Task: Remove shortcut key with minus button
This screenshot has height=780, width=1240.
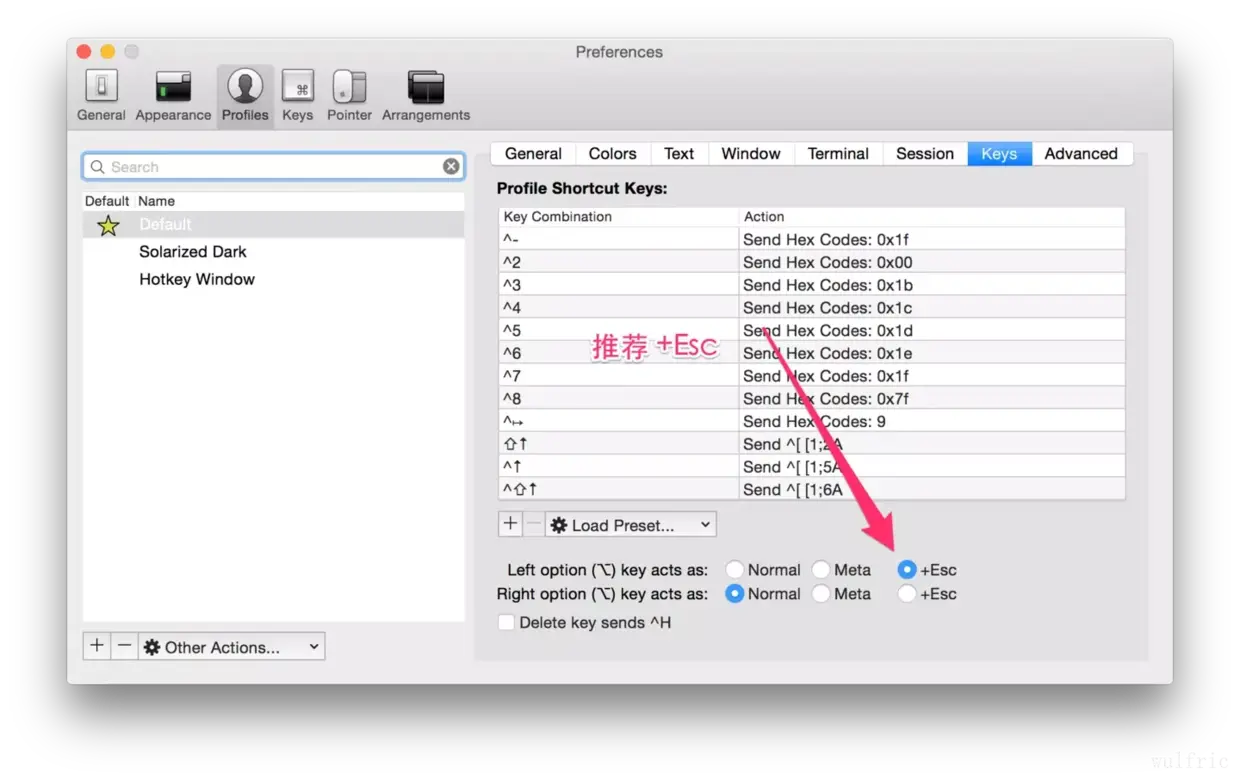Action: tap(533, 524)
